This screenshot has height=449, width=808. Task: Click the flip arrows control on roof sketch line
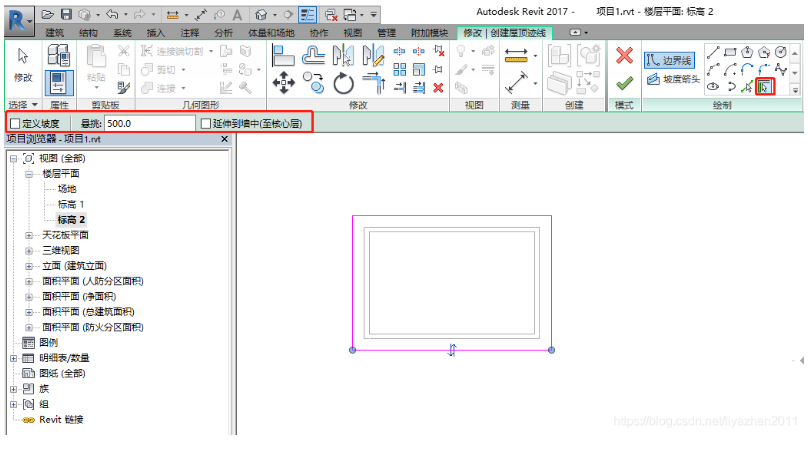(x=452, y=350)
